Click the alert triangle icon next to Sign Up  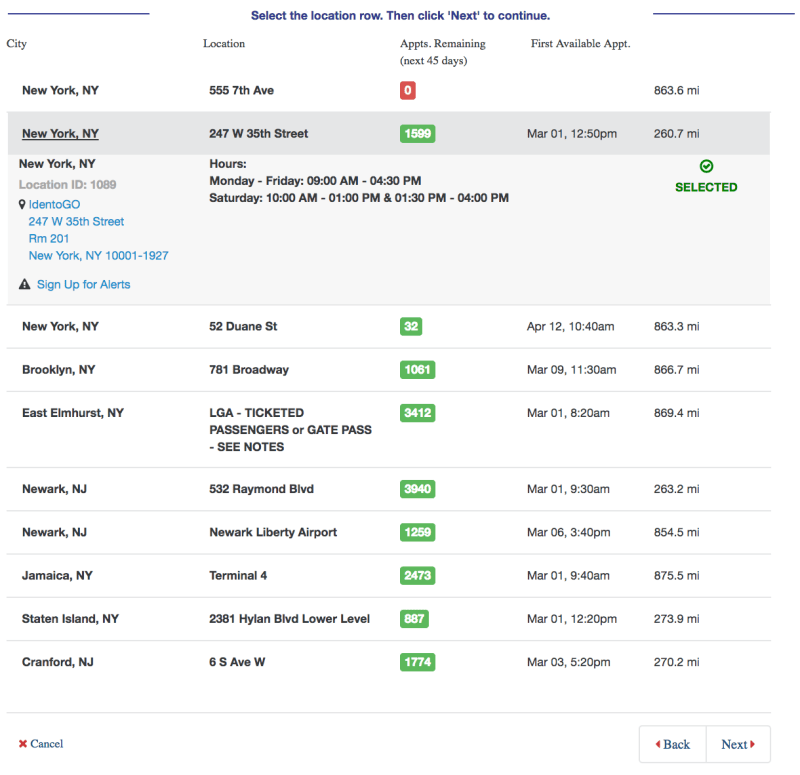coord(24,284)
